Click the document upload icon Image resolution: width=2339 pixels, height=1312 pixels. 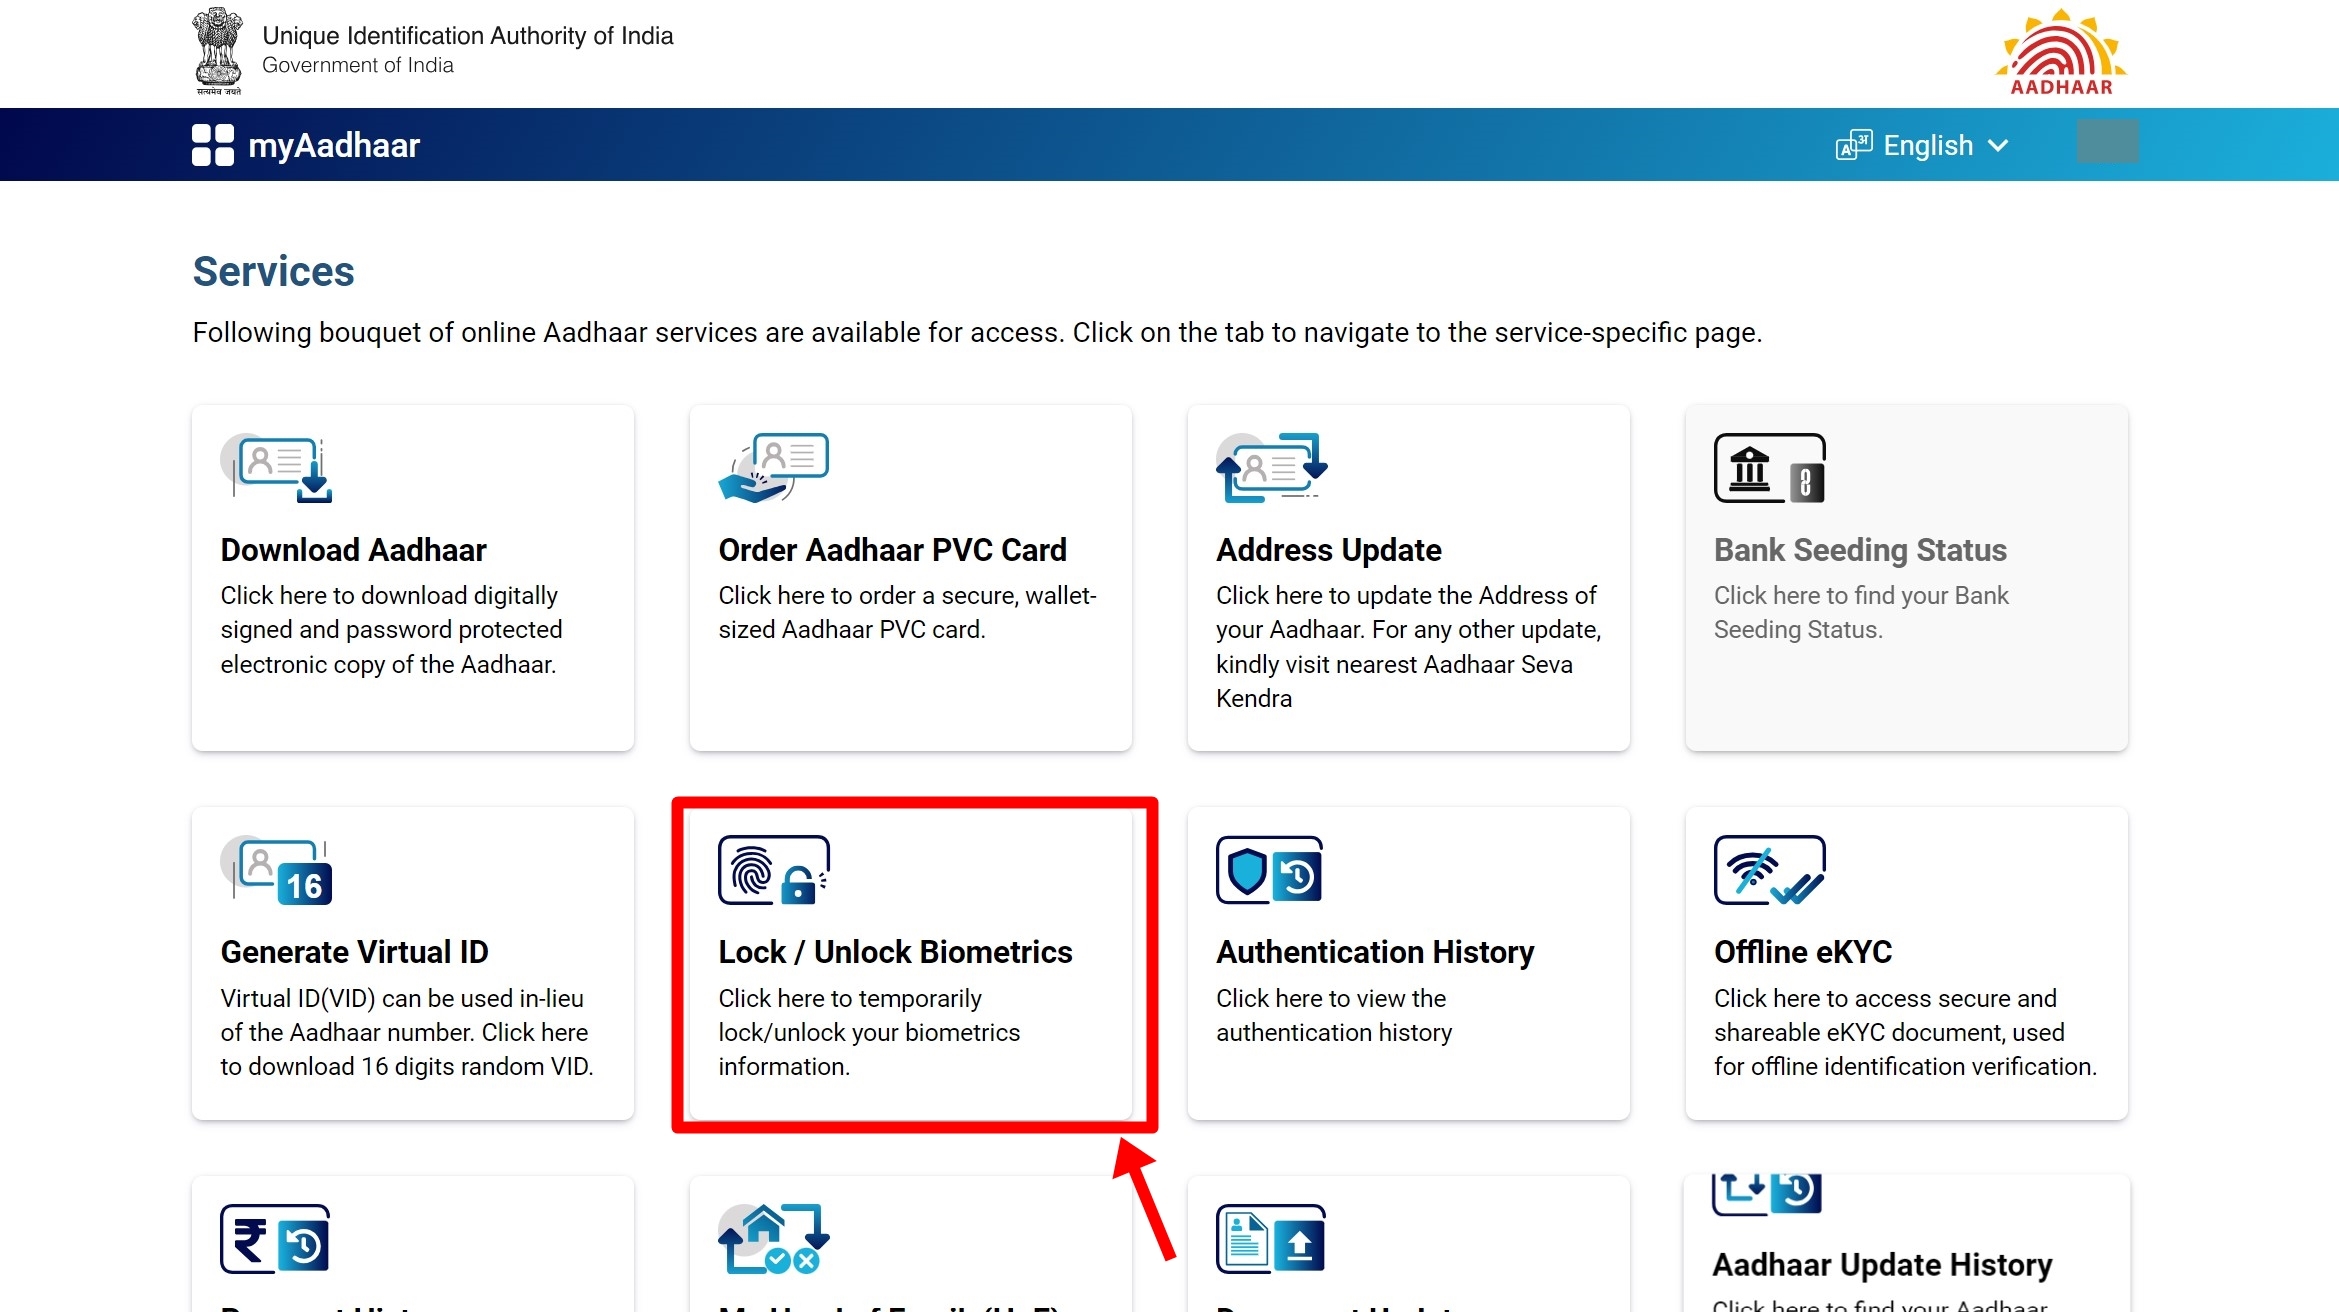(x=1271, y=1239)
